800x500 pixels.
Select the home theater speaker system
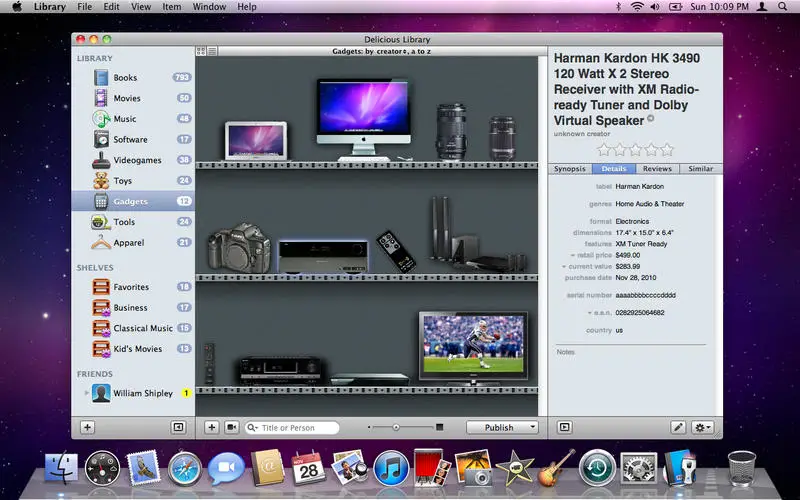(478, 236)
